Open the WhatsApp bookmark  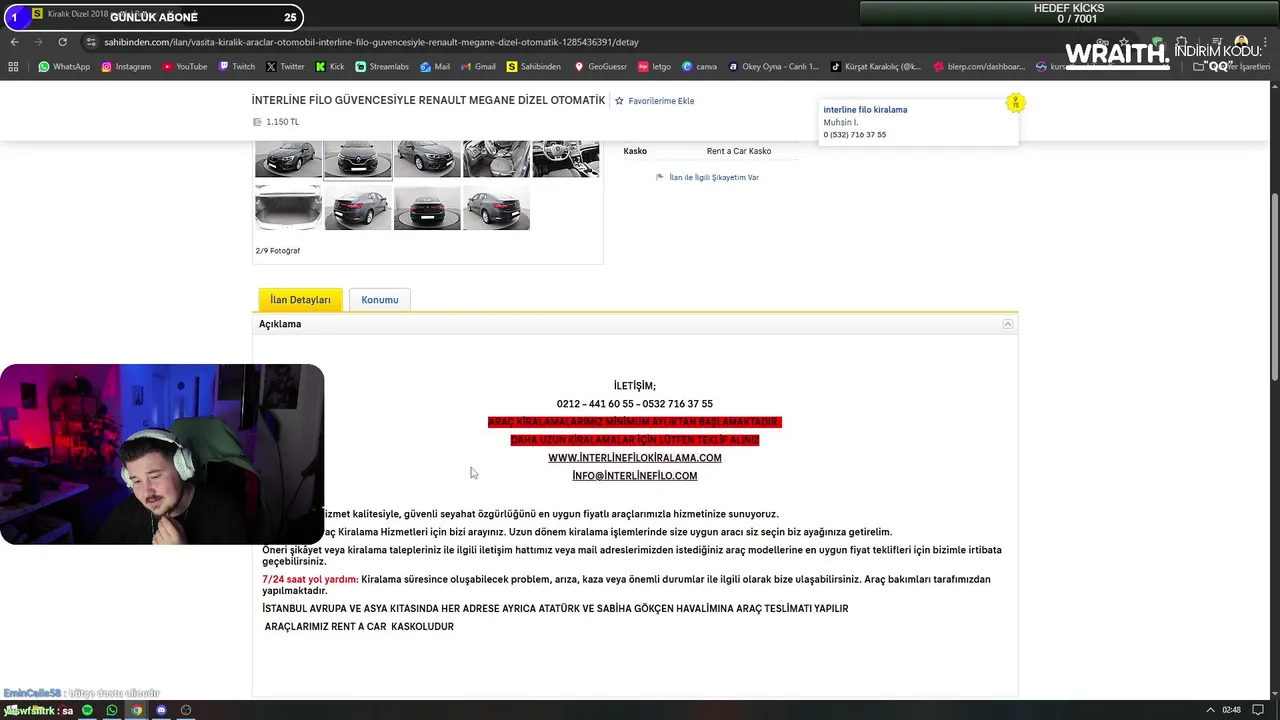64,67
